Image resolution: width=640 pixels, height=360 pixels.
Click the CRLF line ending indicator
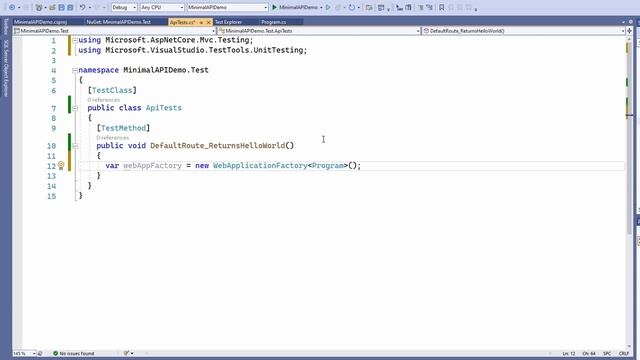click(624, 353)
